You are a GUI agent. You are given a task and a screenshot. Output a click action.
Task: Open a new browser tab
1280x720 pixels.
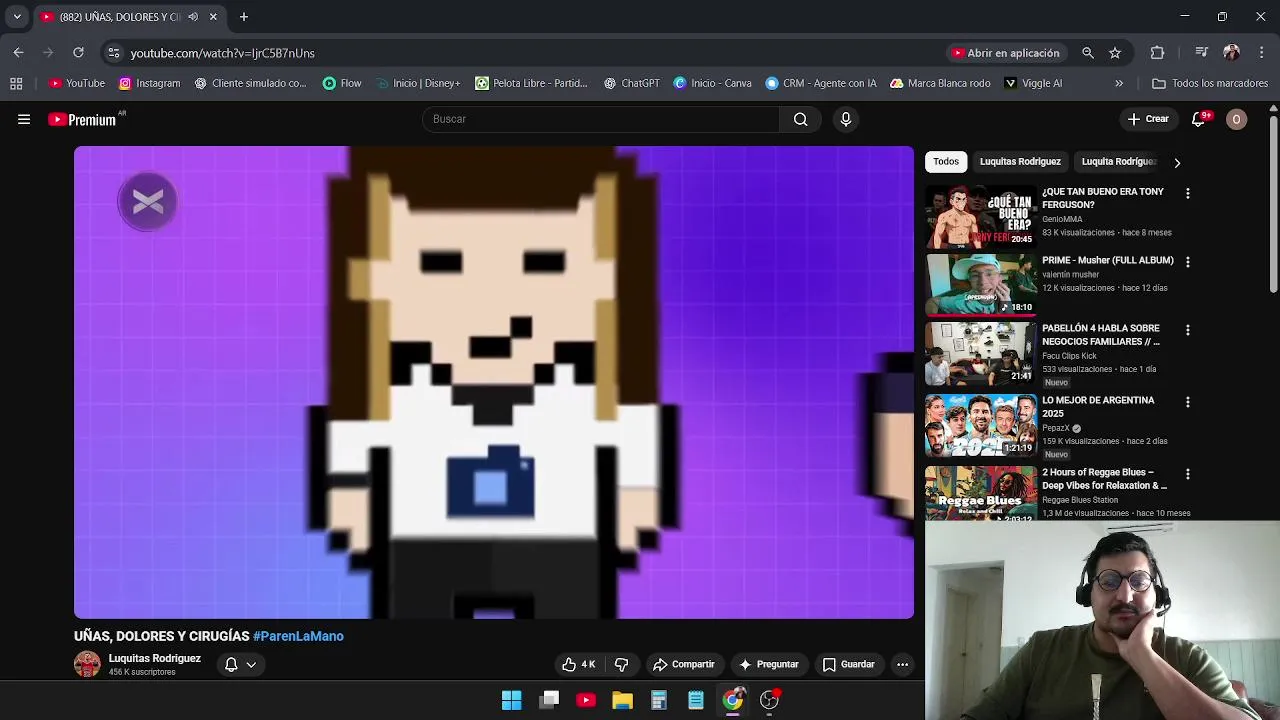pos(243,17)
